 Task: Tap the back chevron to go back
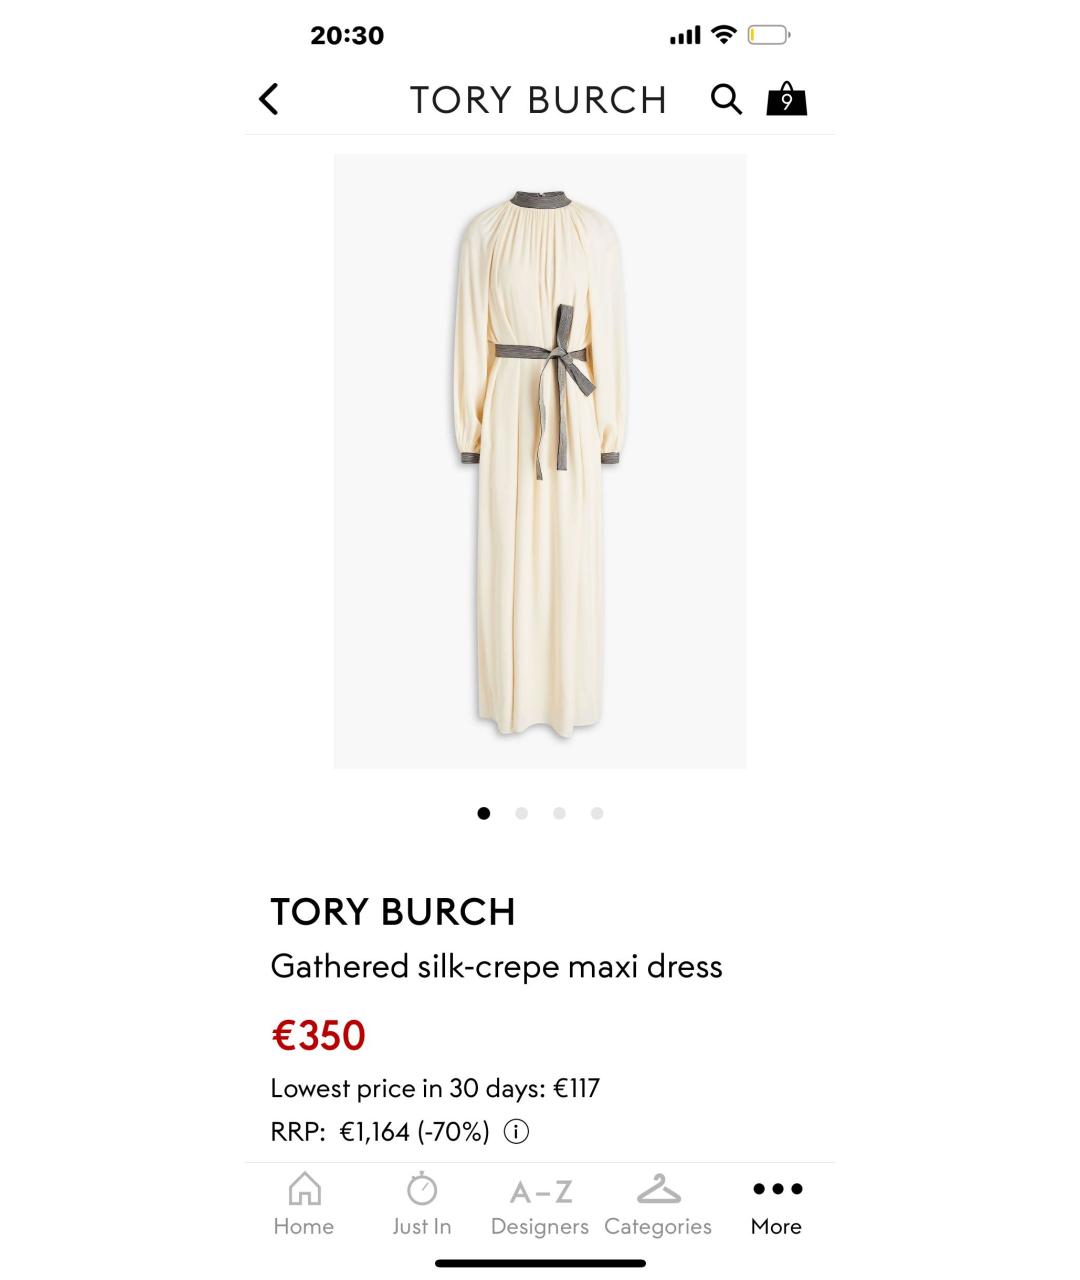(268, 99)
